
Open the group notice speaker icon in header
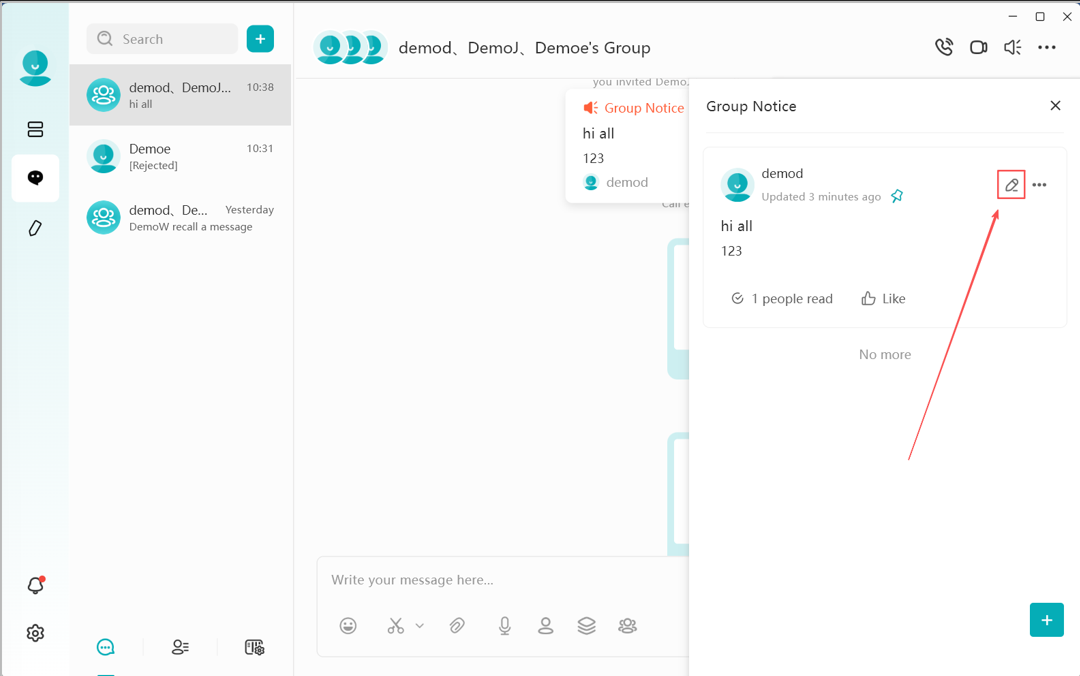click(1012, 47)
